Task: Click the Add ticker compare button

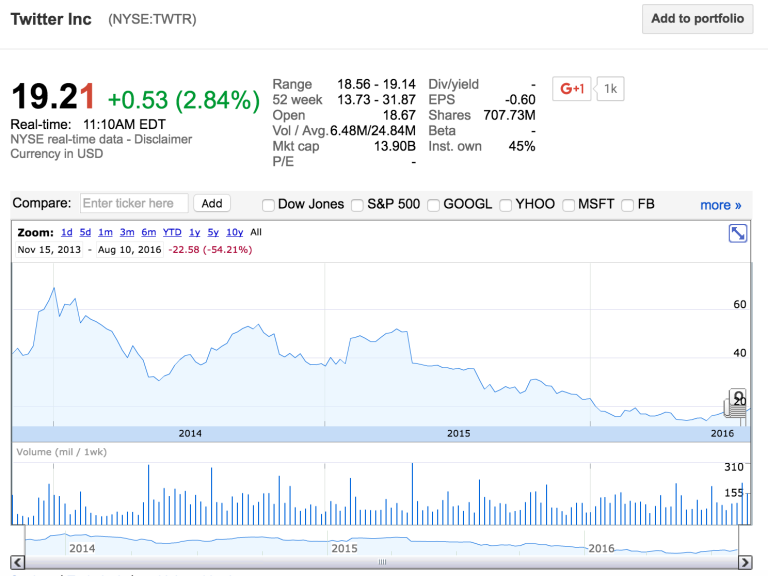Action: [x=211, y=203]
